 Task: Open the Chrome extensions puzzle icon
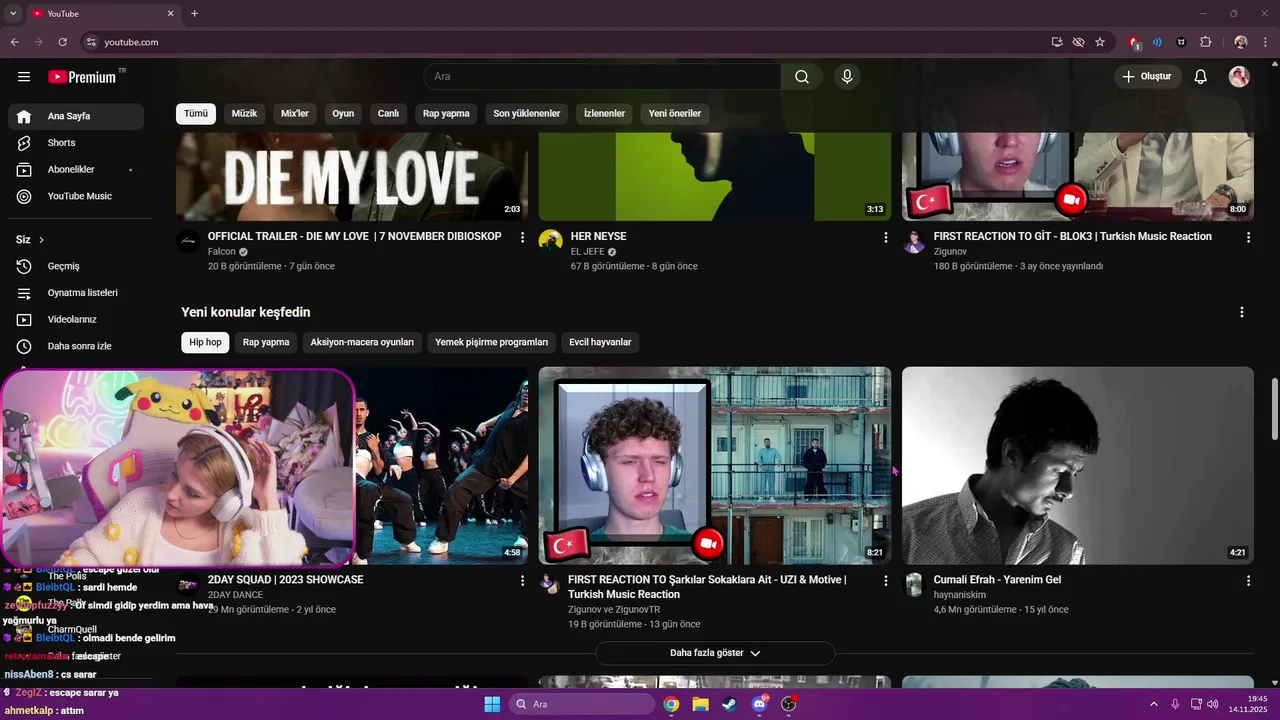(1205, 42)
